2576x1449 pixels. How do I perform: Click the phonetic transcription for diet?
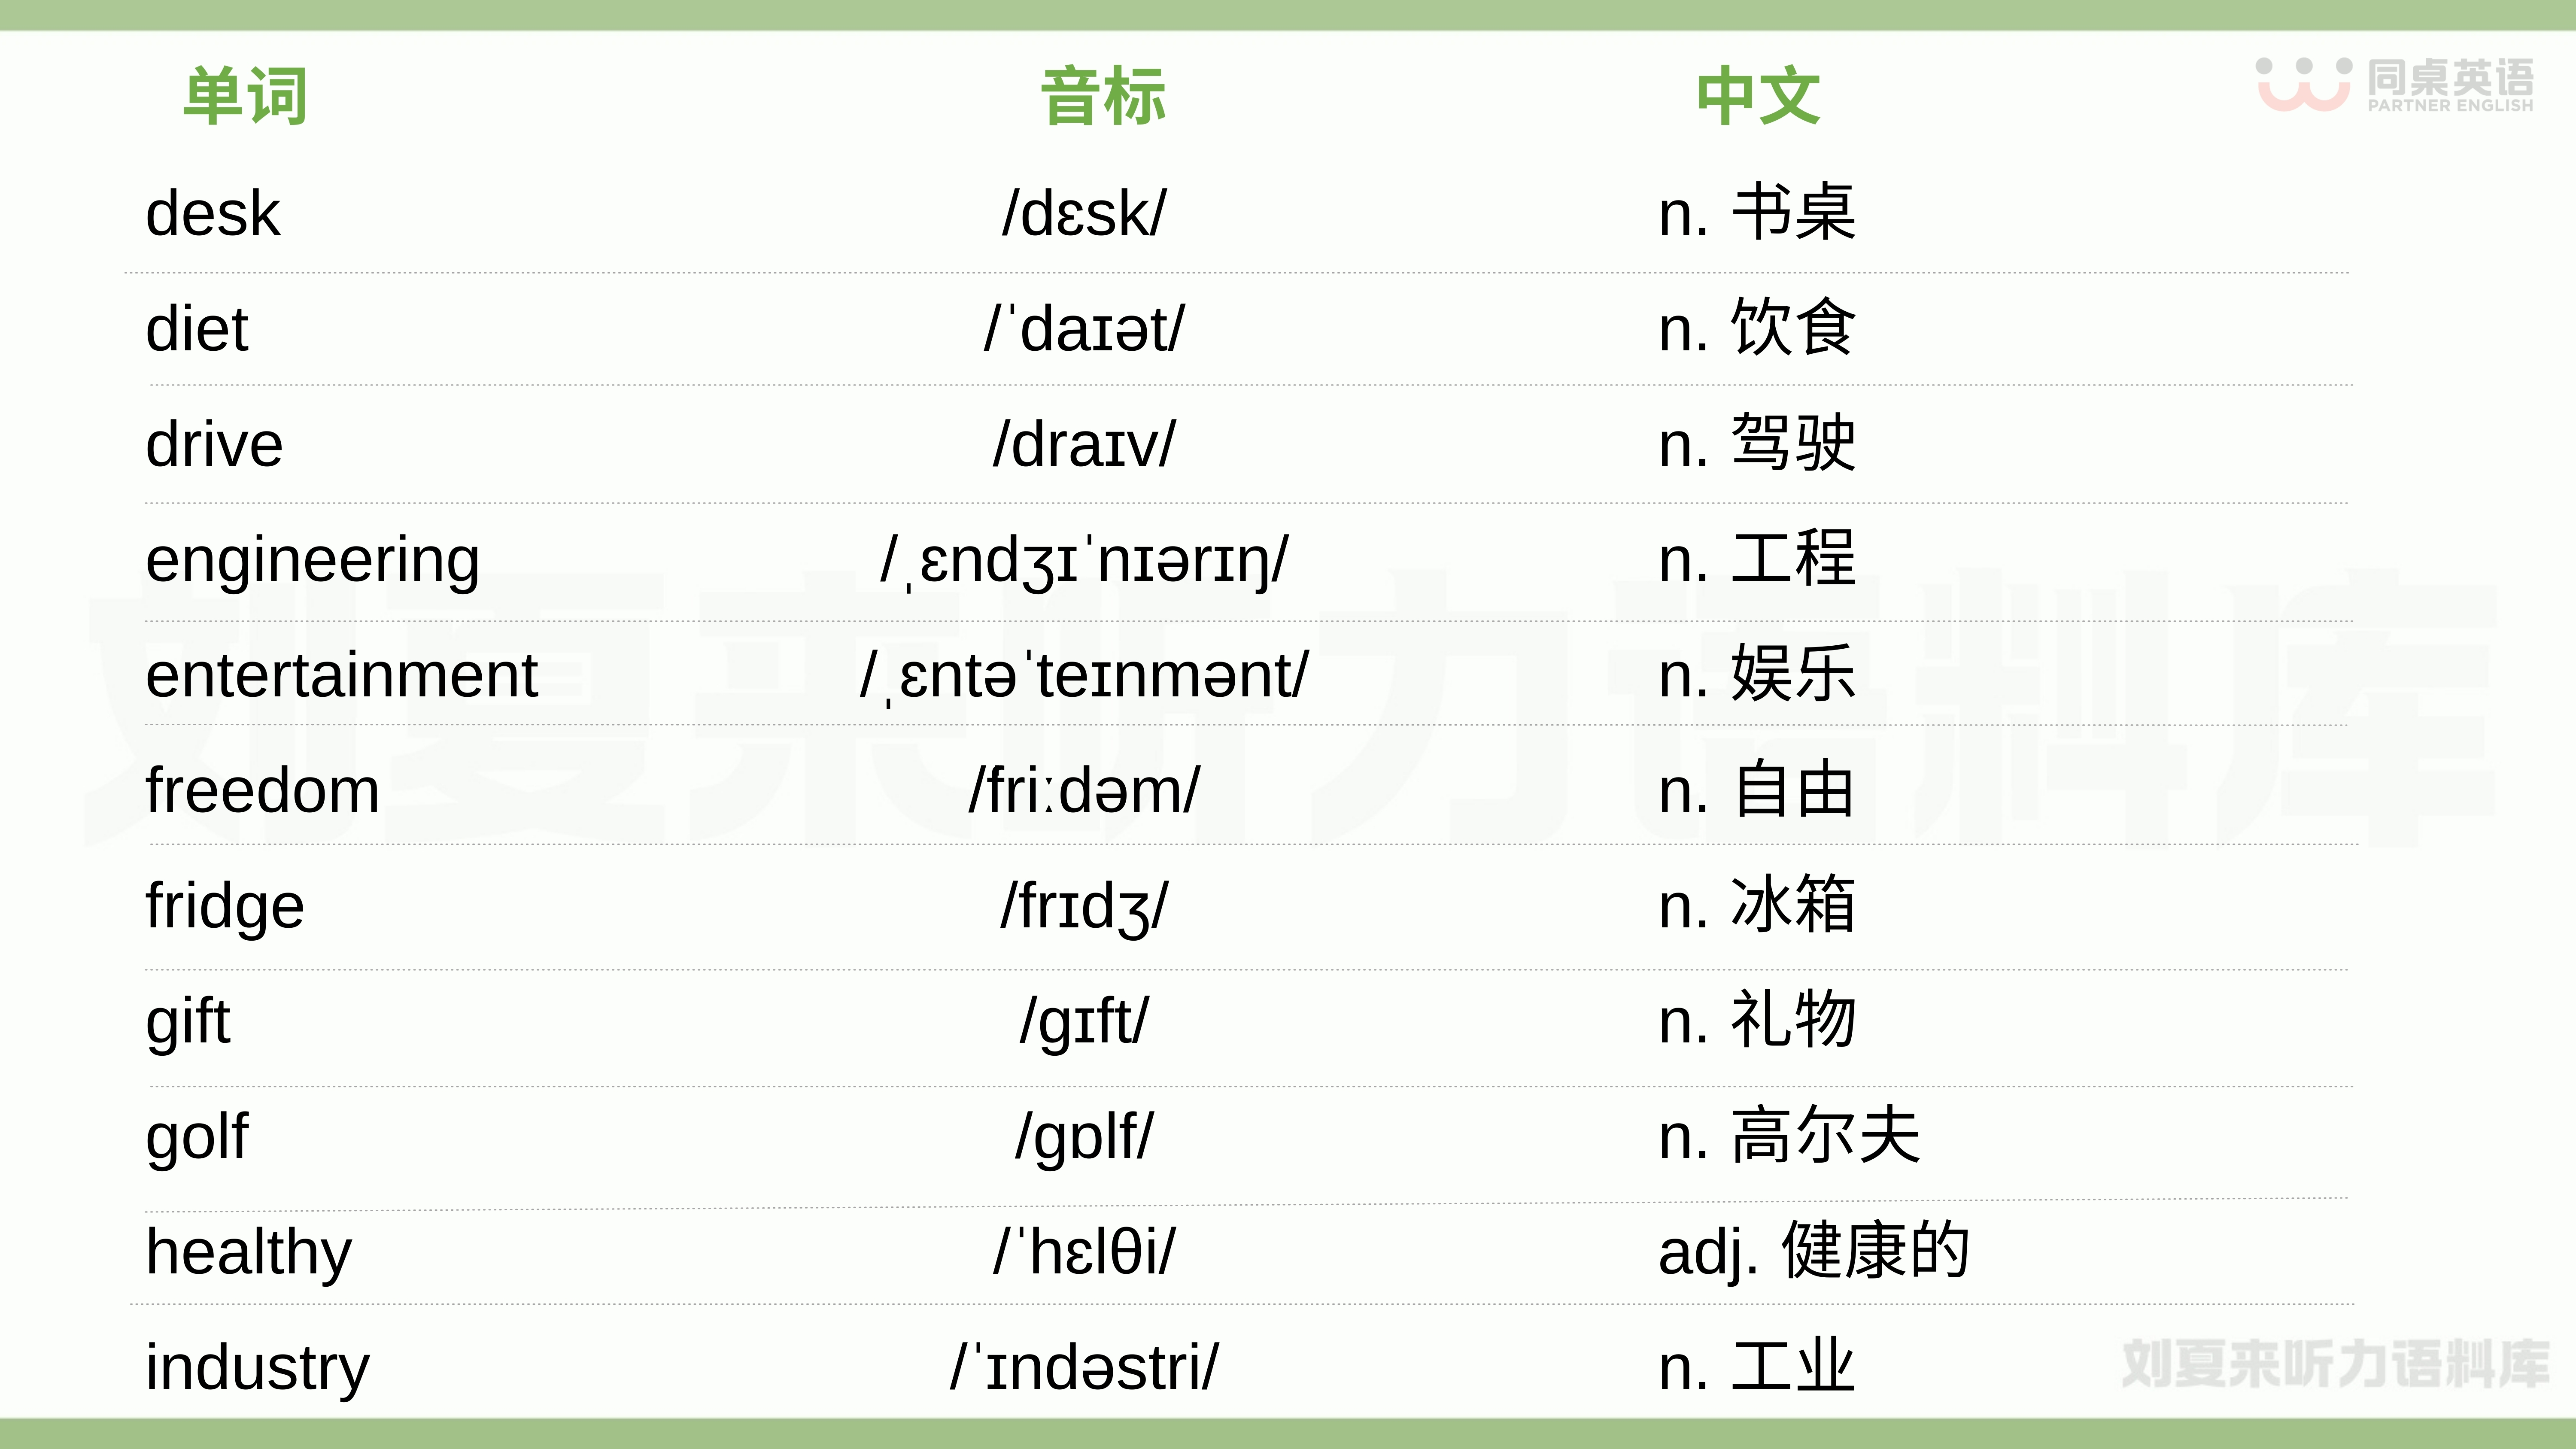tap(1084, 329)
